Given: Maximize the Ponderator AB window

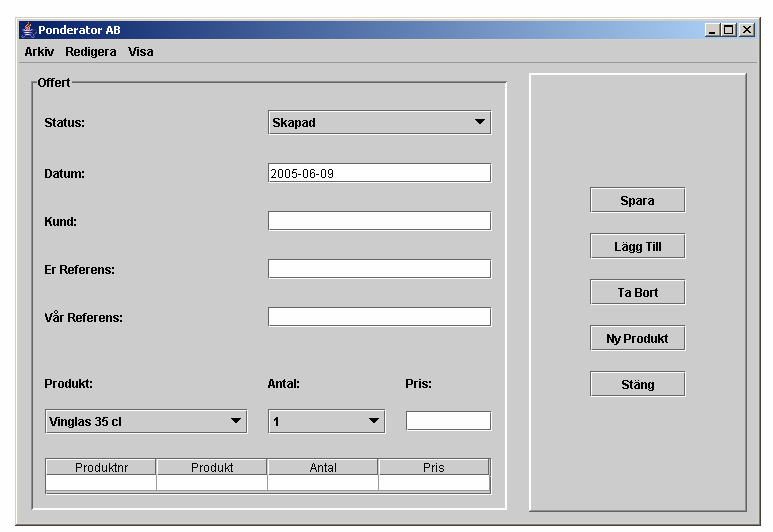Looking at the screenshot, I should click(x=728, y=30).
